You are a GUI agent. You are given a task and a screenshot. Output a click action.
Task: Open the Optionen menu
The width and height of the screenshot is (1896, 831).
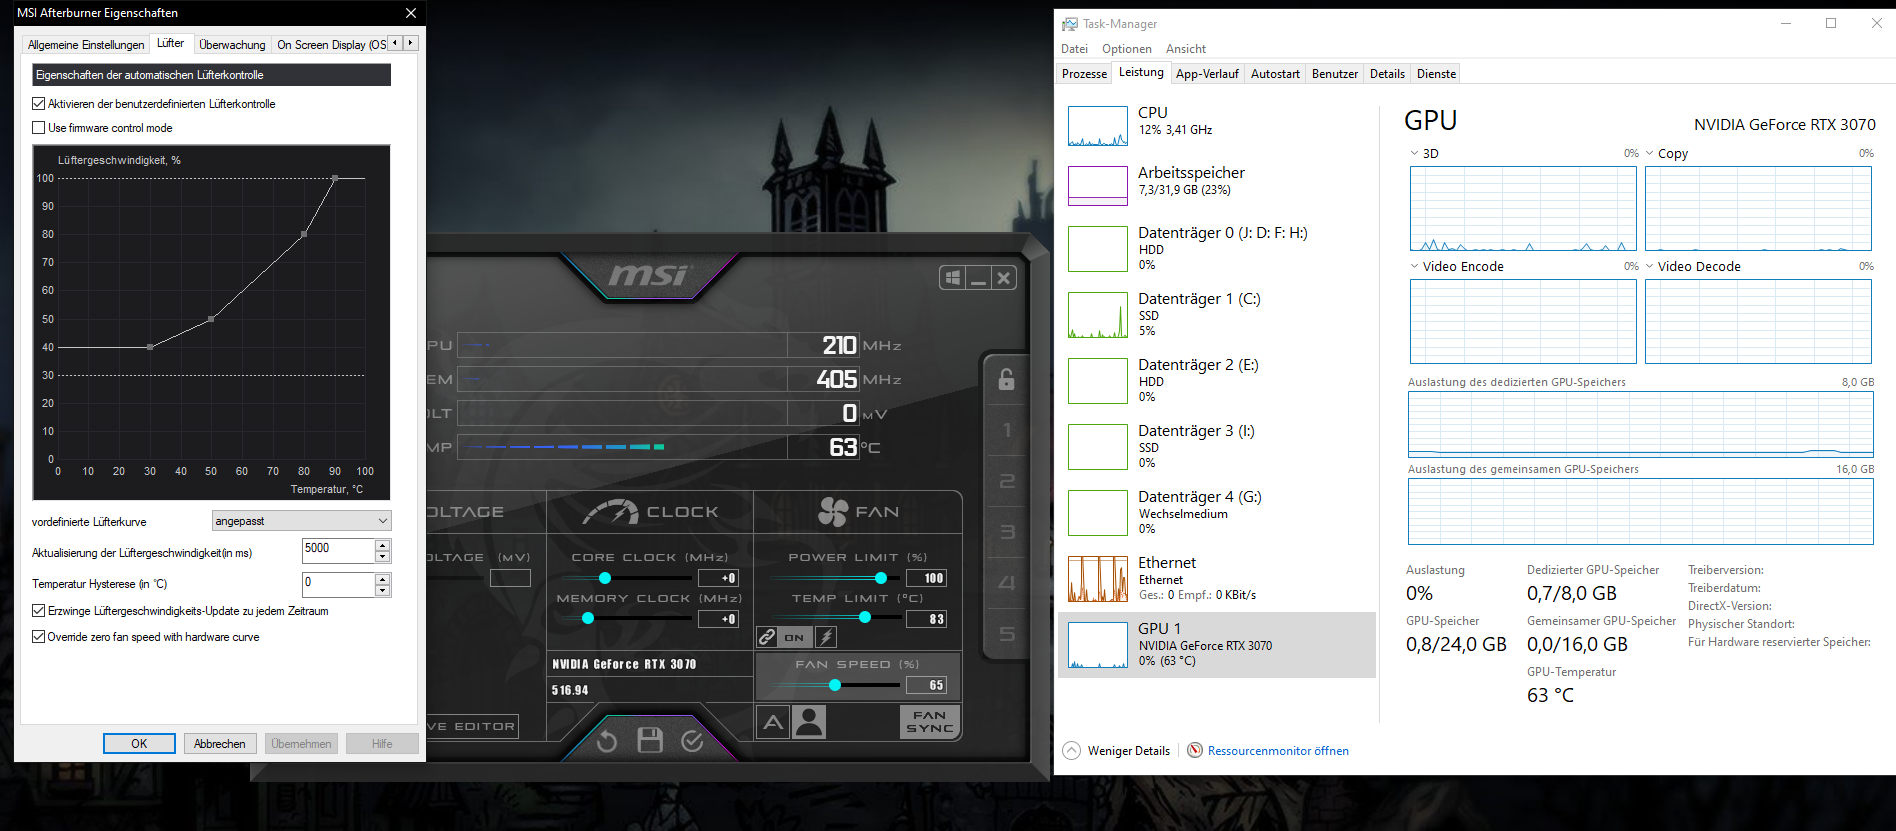tap(1126, 49)
